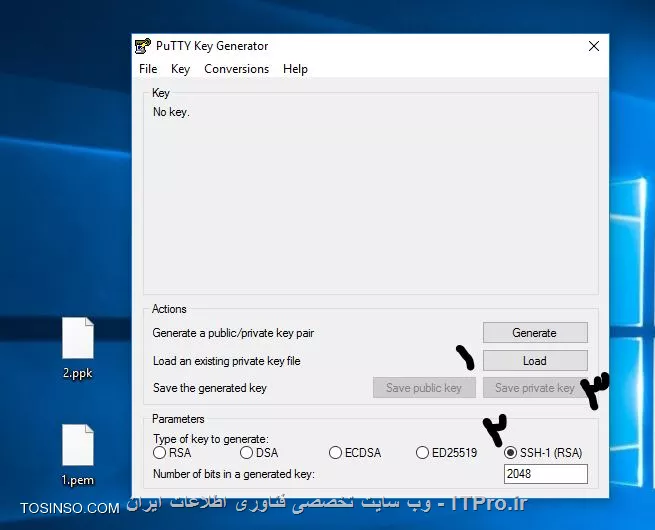
Task: Click the 'Generate a public/private key pair' label
Action: (233, 333)
